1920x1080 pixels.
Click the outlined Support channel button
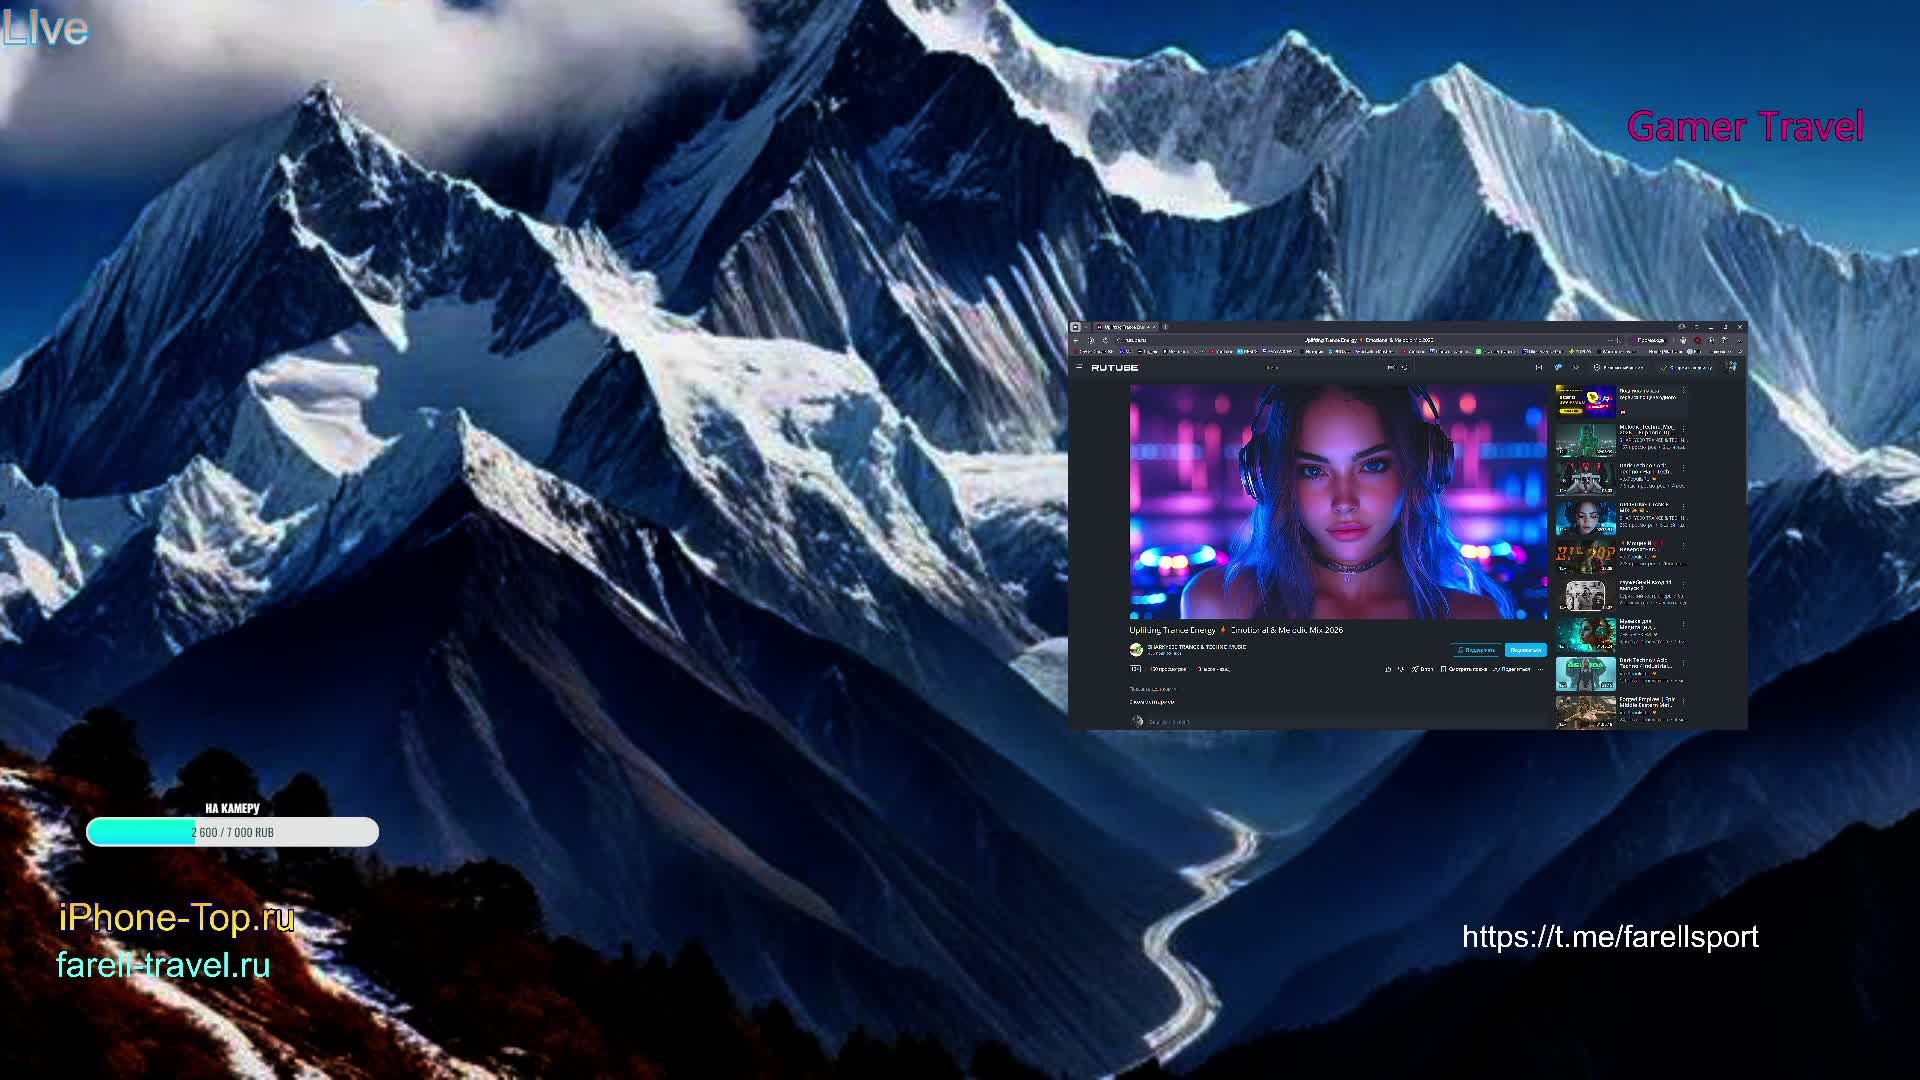tap(1477, 650)
